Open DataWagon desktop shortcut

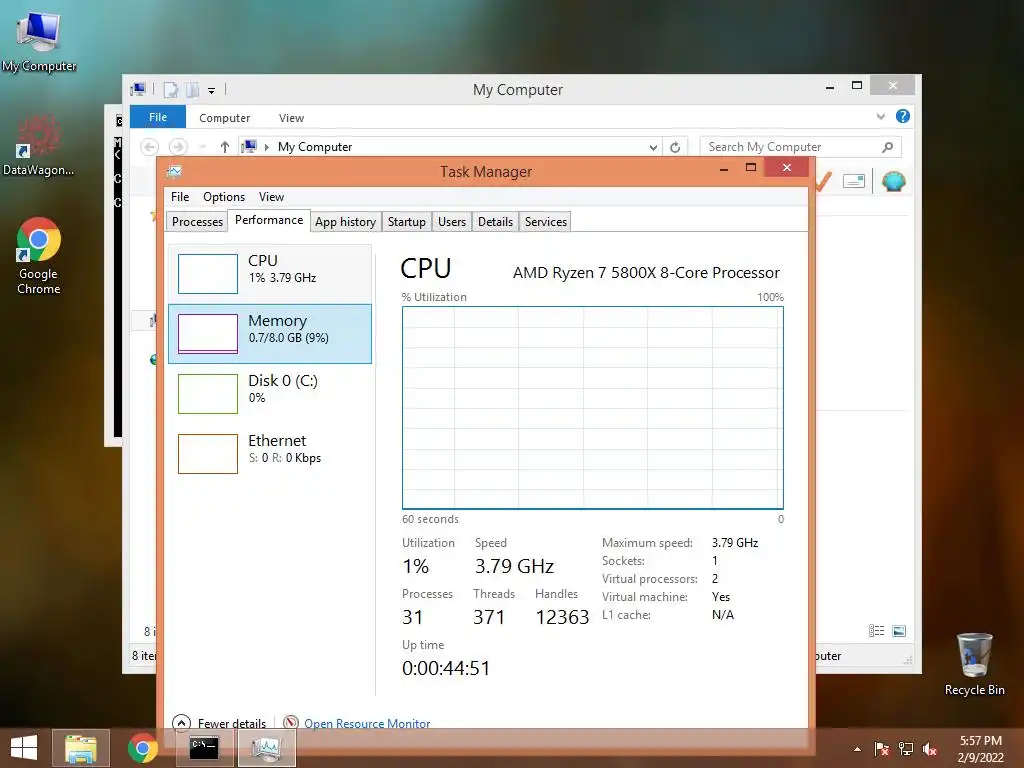point(39,145)
